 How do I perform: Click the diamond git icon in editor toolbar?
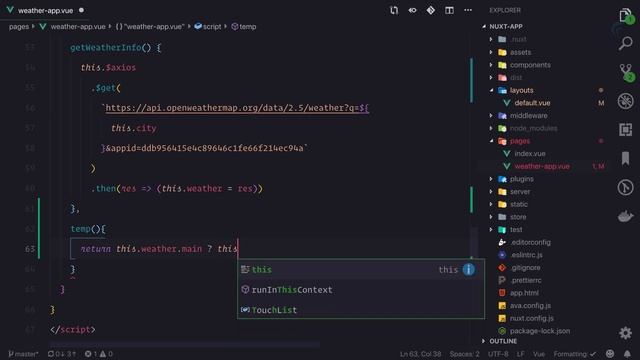(x=431, y=10)
